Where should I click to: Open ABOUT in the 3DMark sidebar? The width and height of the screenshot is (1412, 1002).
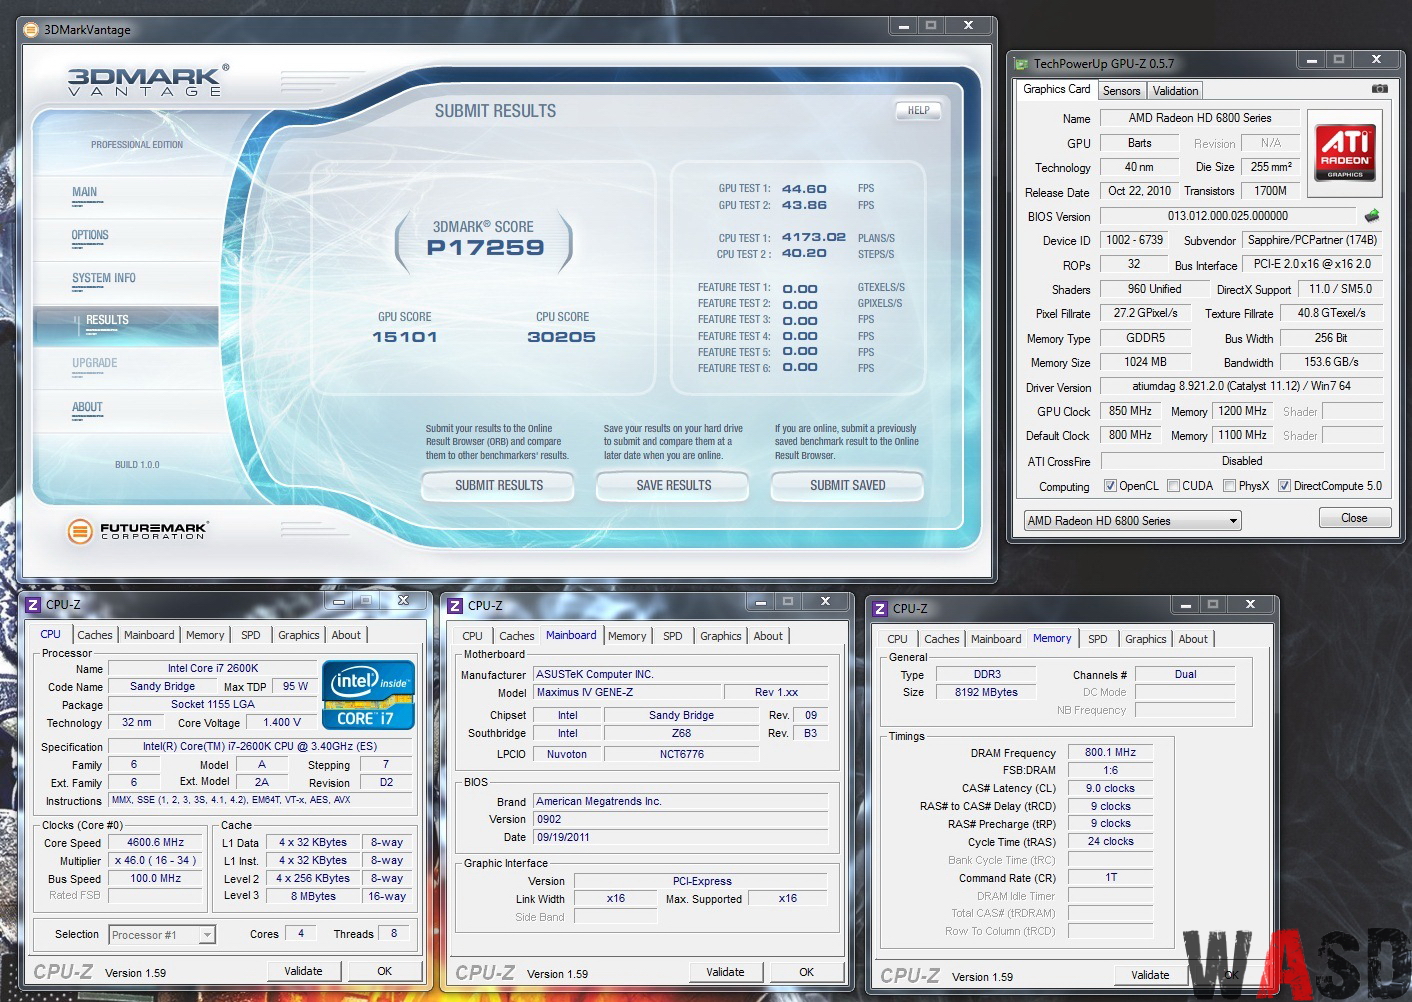(x=87, y=408)
